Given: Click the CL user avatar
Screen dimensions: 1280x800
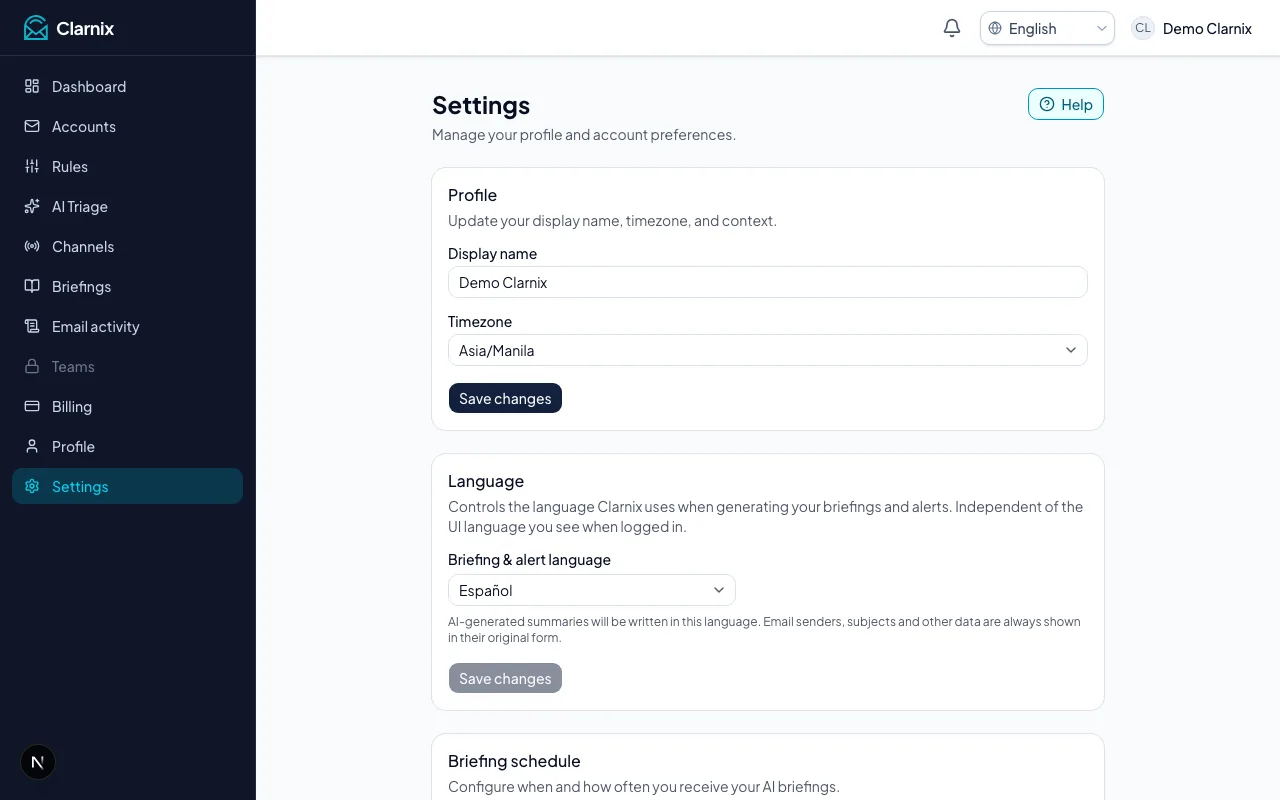Looking at the screenshot, I should [x=1143, y=28].
